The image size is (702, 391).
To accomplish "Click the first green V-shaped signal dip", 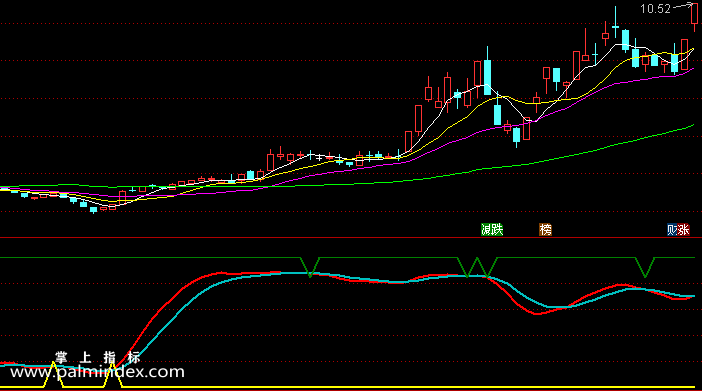I will (x=310, y=267).
